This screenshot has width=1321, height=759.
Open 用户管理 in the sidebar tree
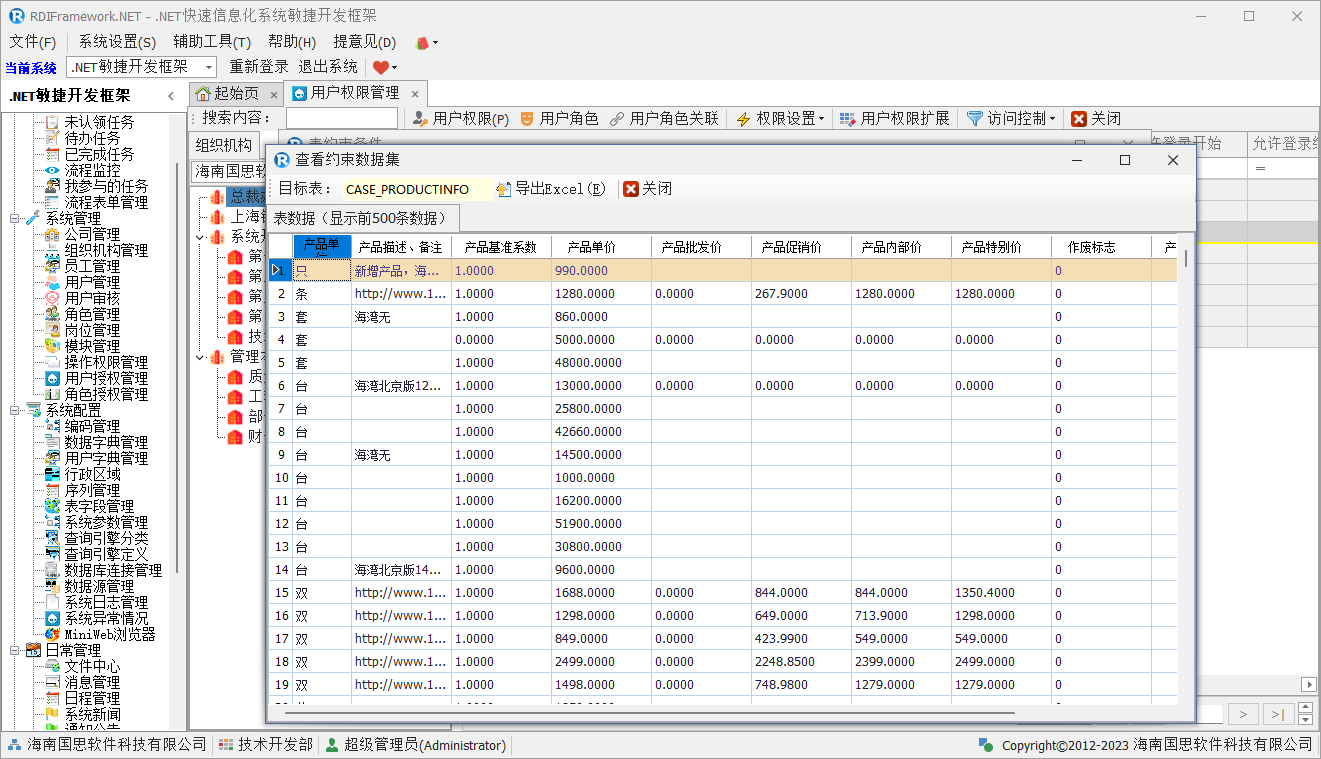click(x=92, y=282)
